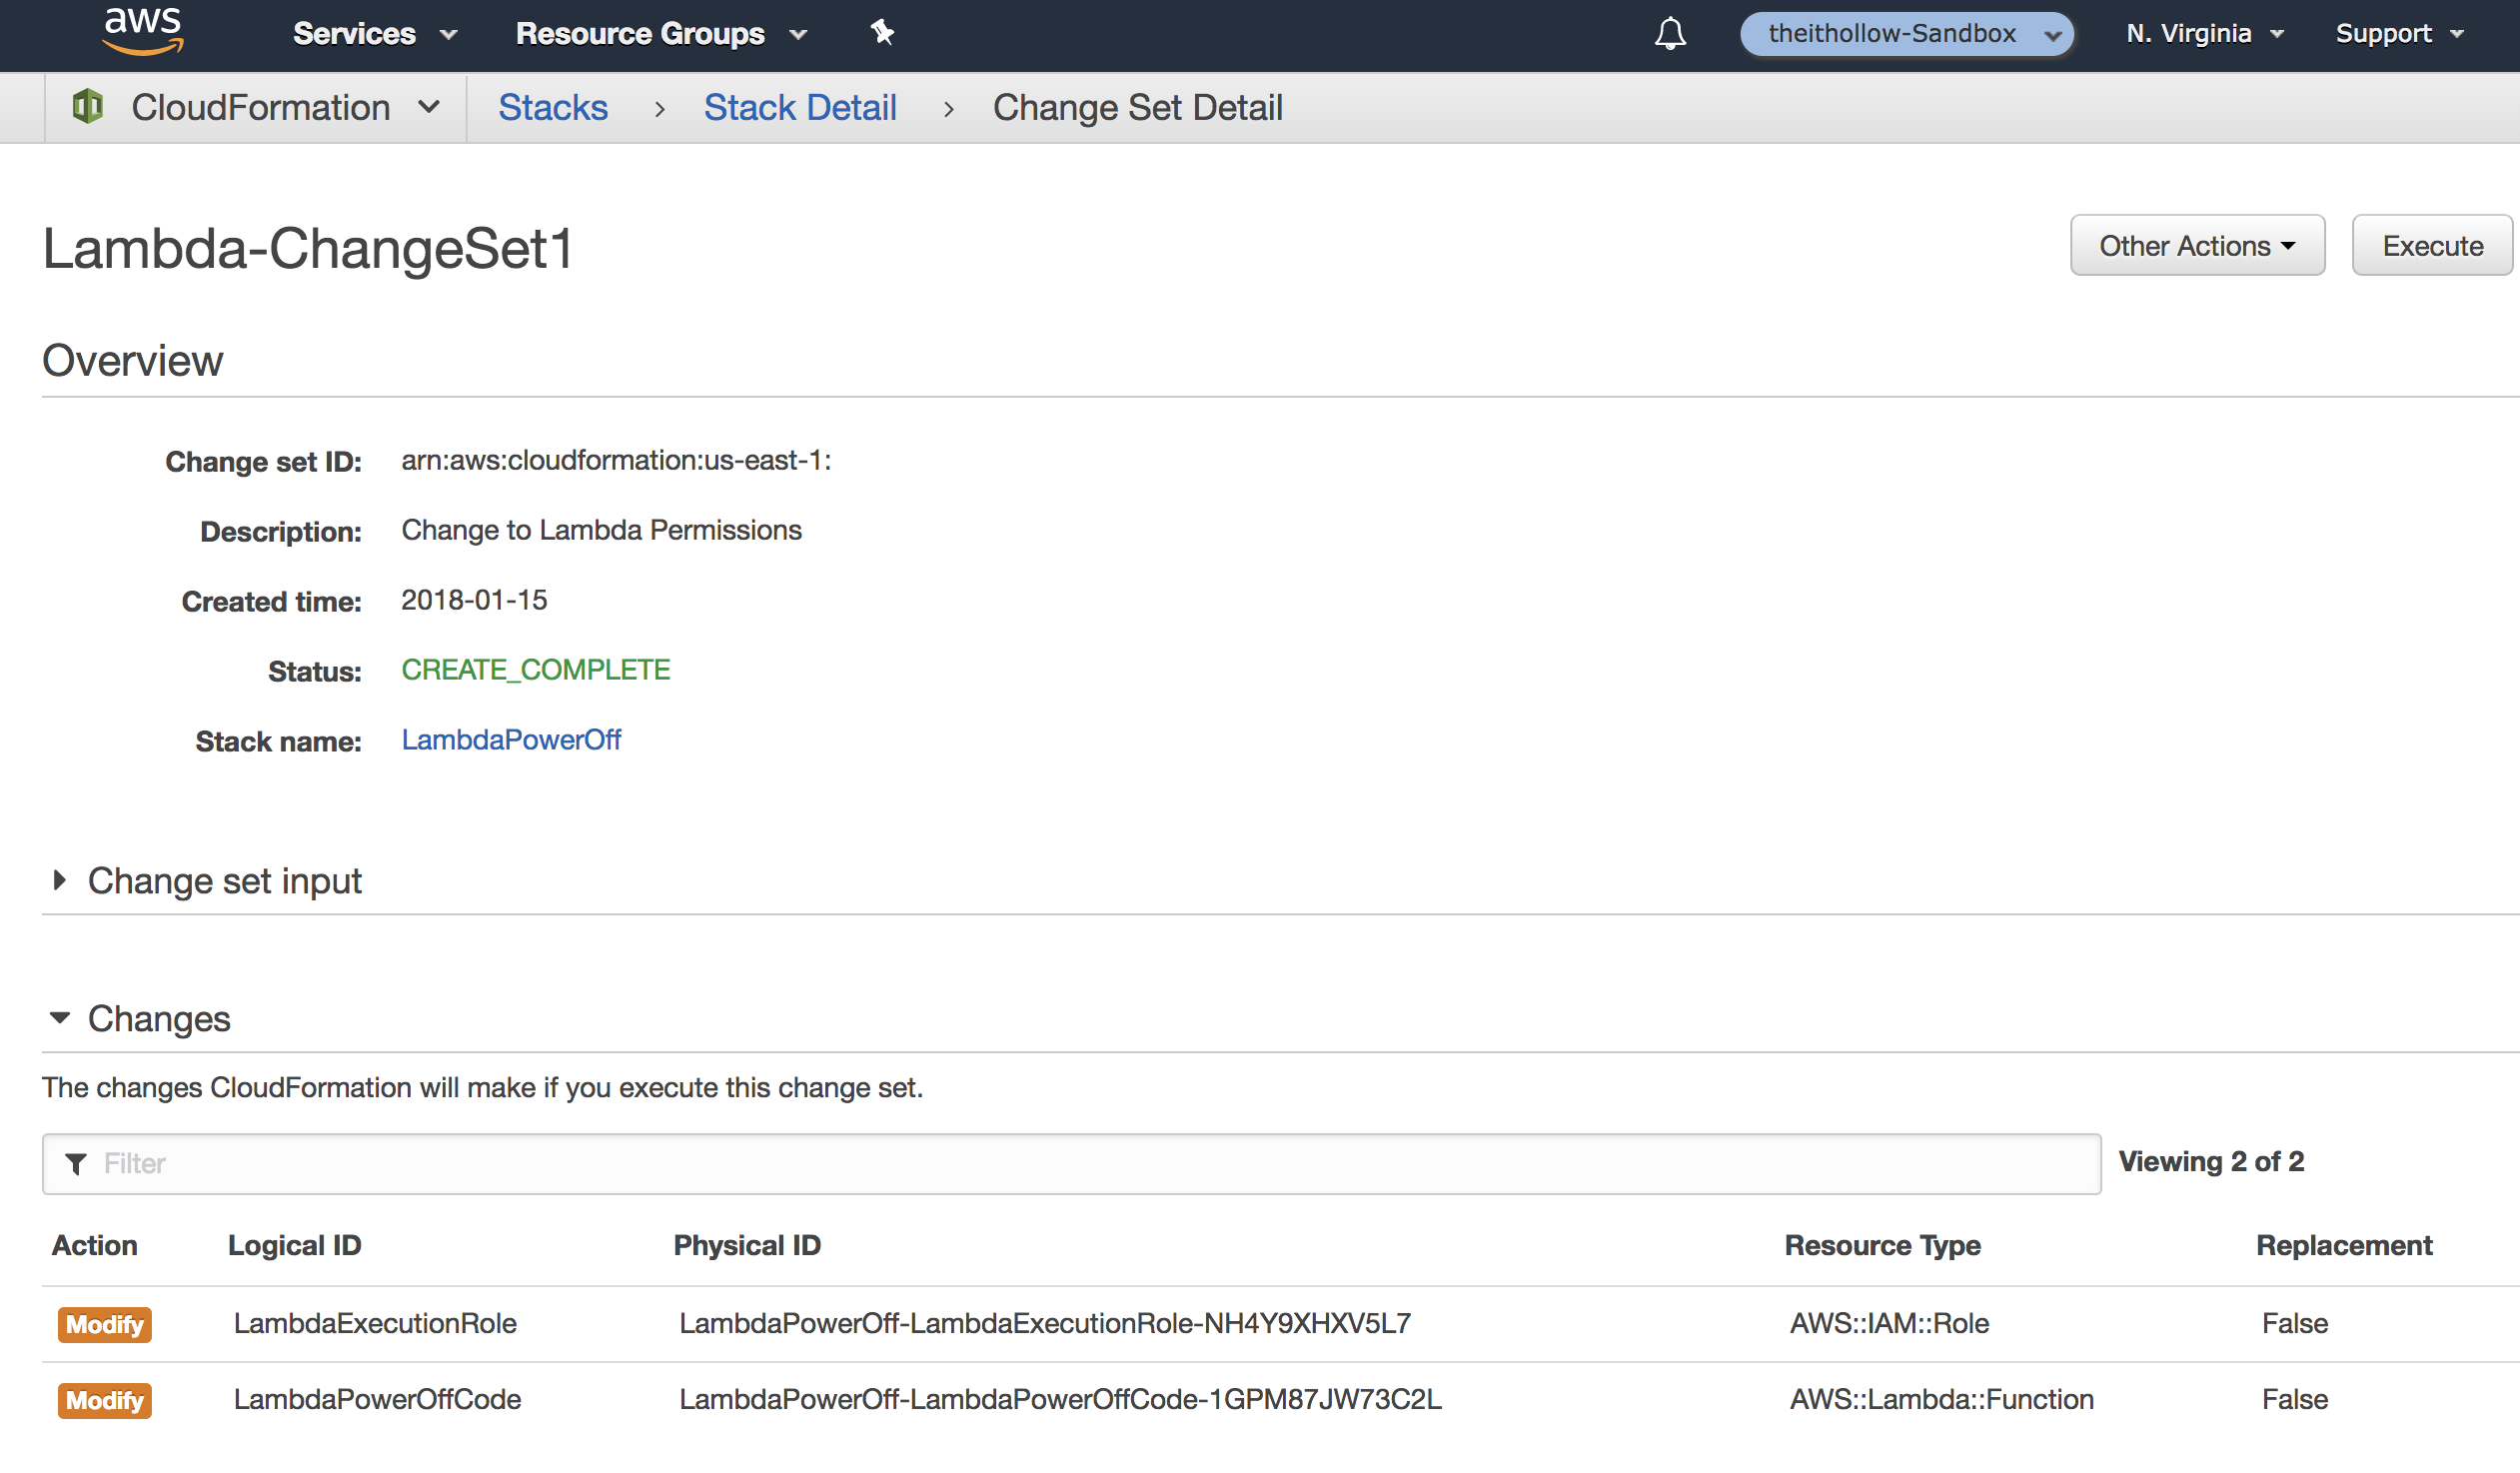Screen dimensions: 2520x1473
Task: Expand the Change set input section
Action: (224, 881)
